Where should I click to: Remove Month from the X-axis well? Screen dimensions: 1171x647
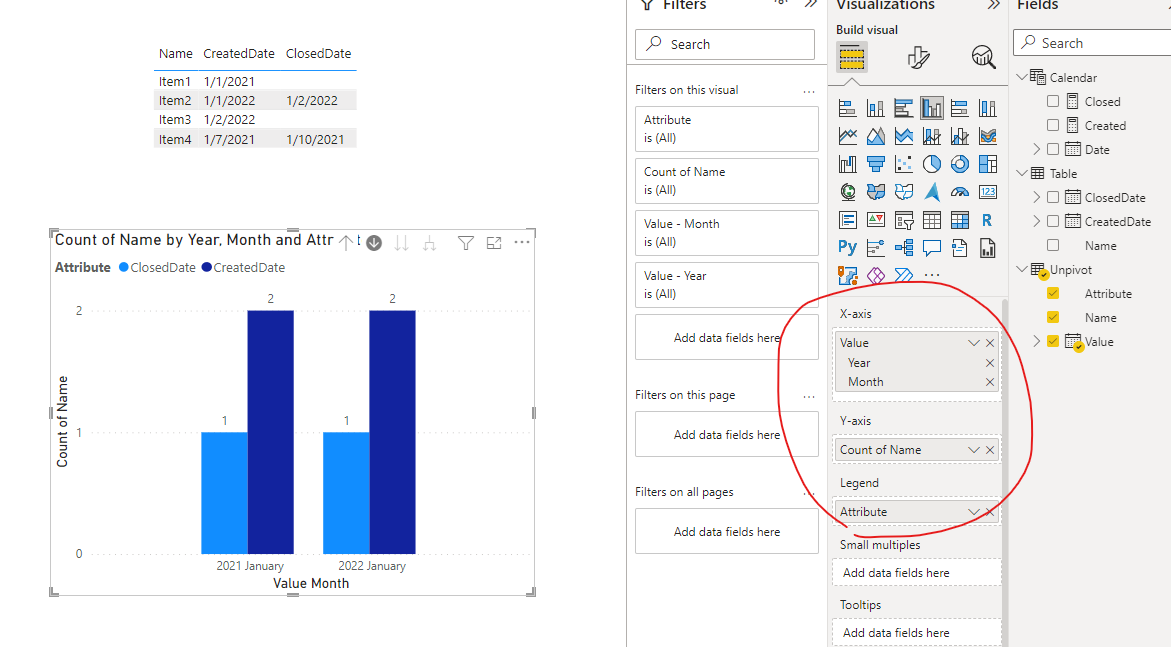990,382
